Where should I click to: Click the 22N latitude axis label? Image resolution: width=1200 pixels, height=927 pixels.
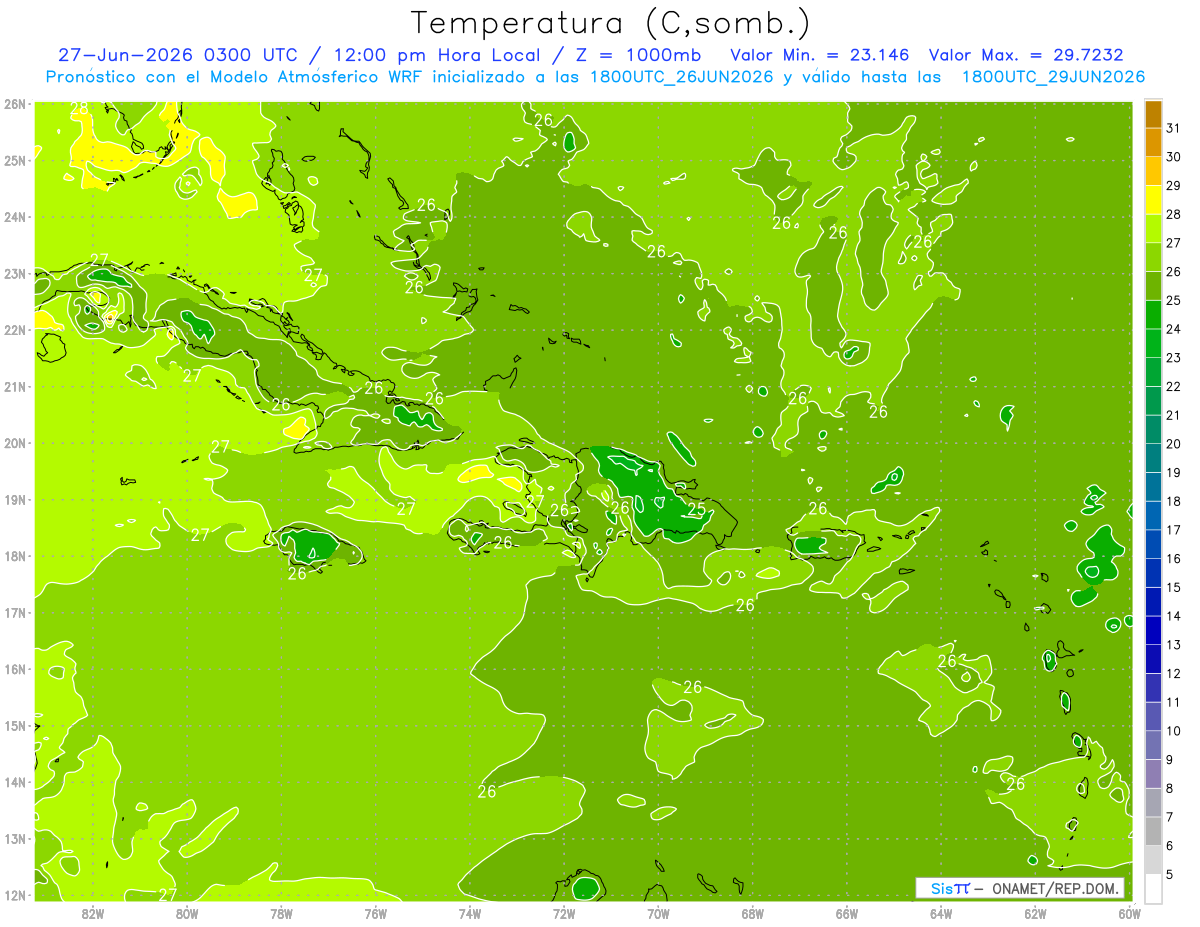(x=14, y=330)
